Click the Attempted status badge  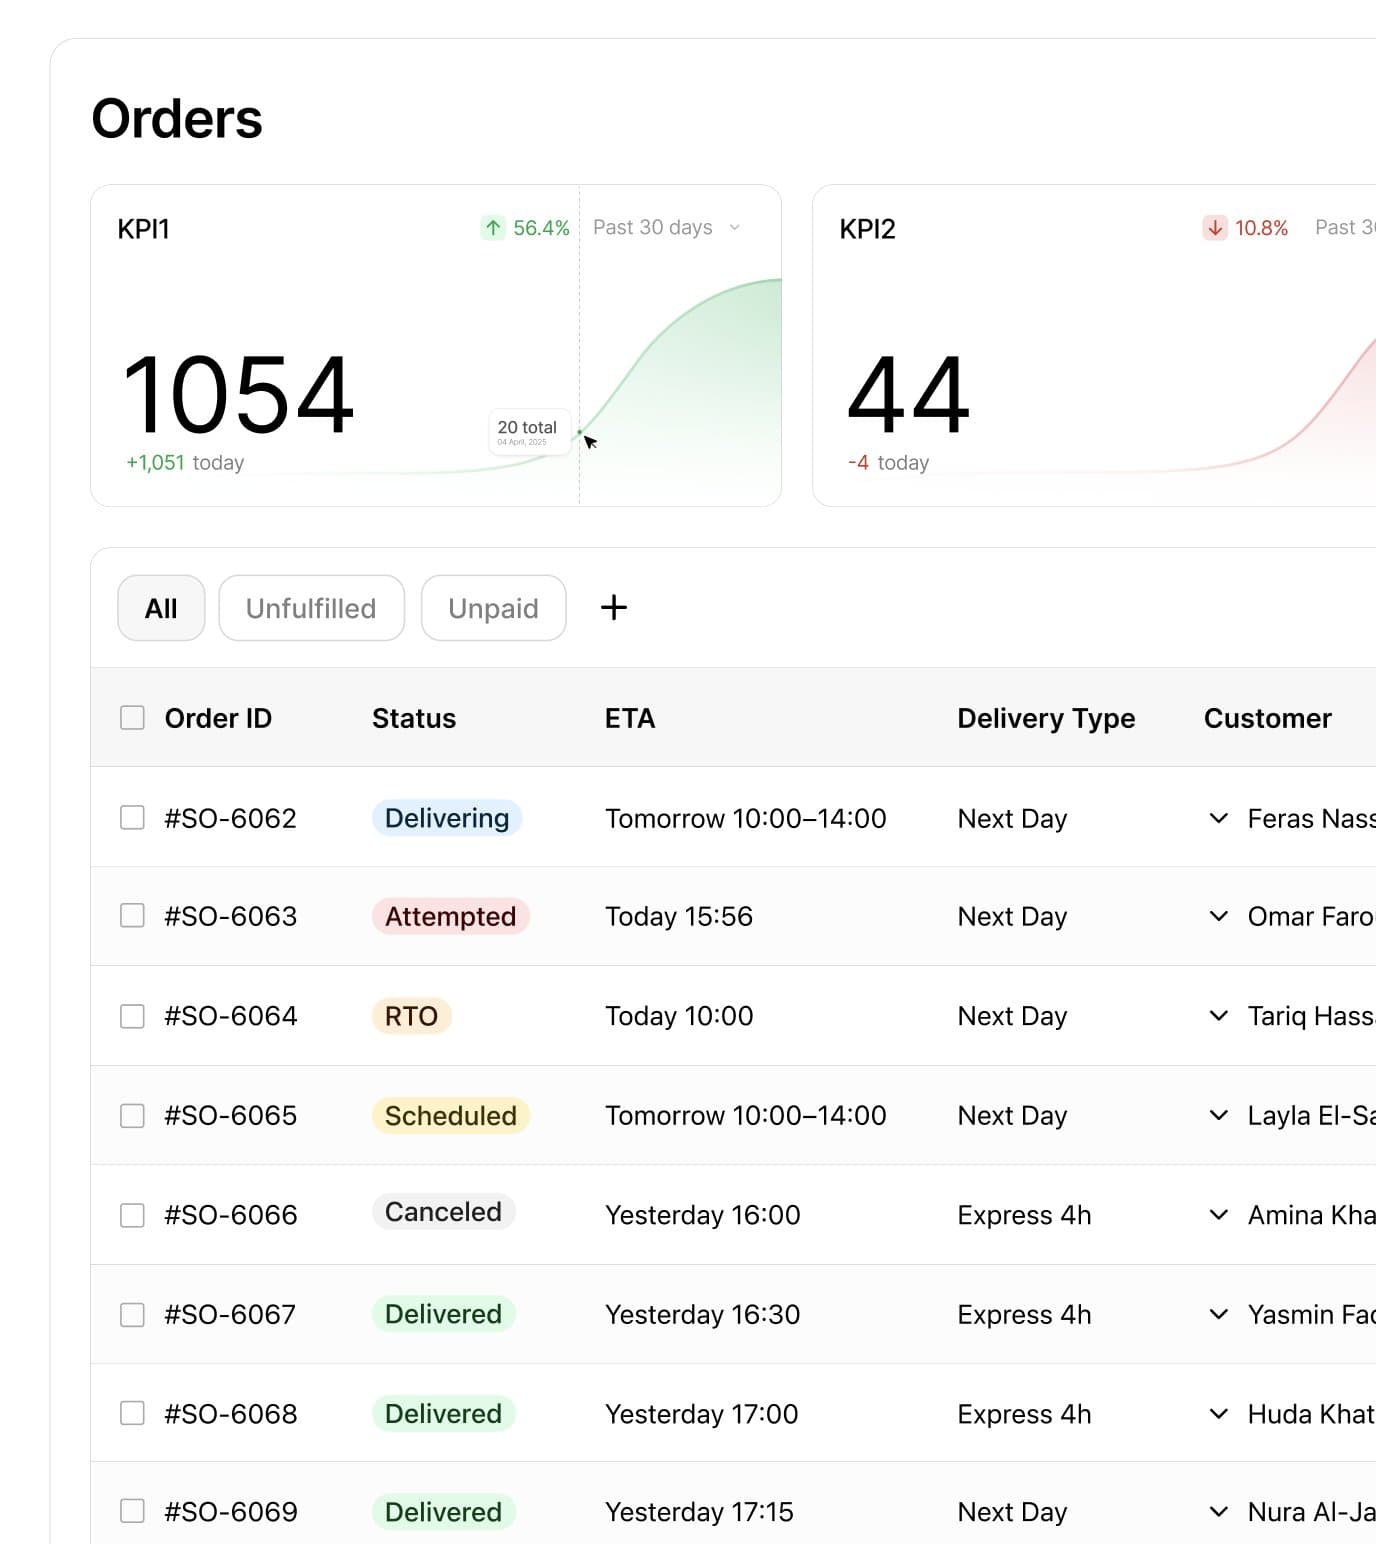point(450,916)
